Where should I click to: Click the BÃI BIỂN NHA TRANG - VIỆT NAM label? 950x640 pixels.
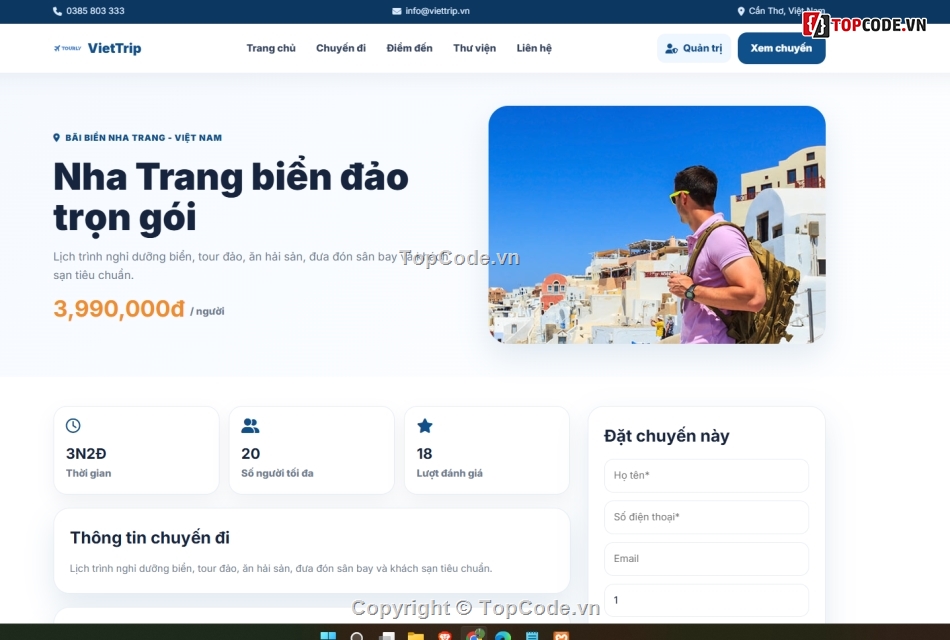click(144, 138)
